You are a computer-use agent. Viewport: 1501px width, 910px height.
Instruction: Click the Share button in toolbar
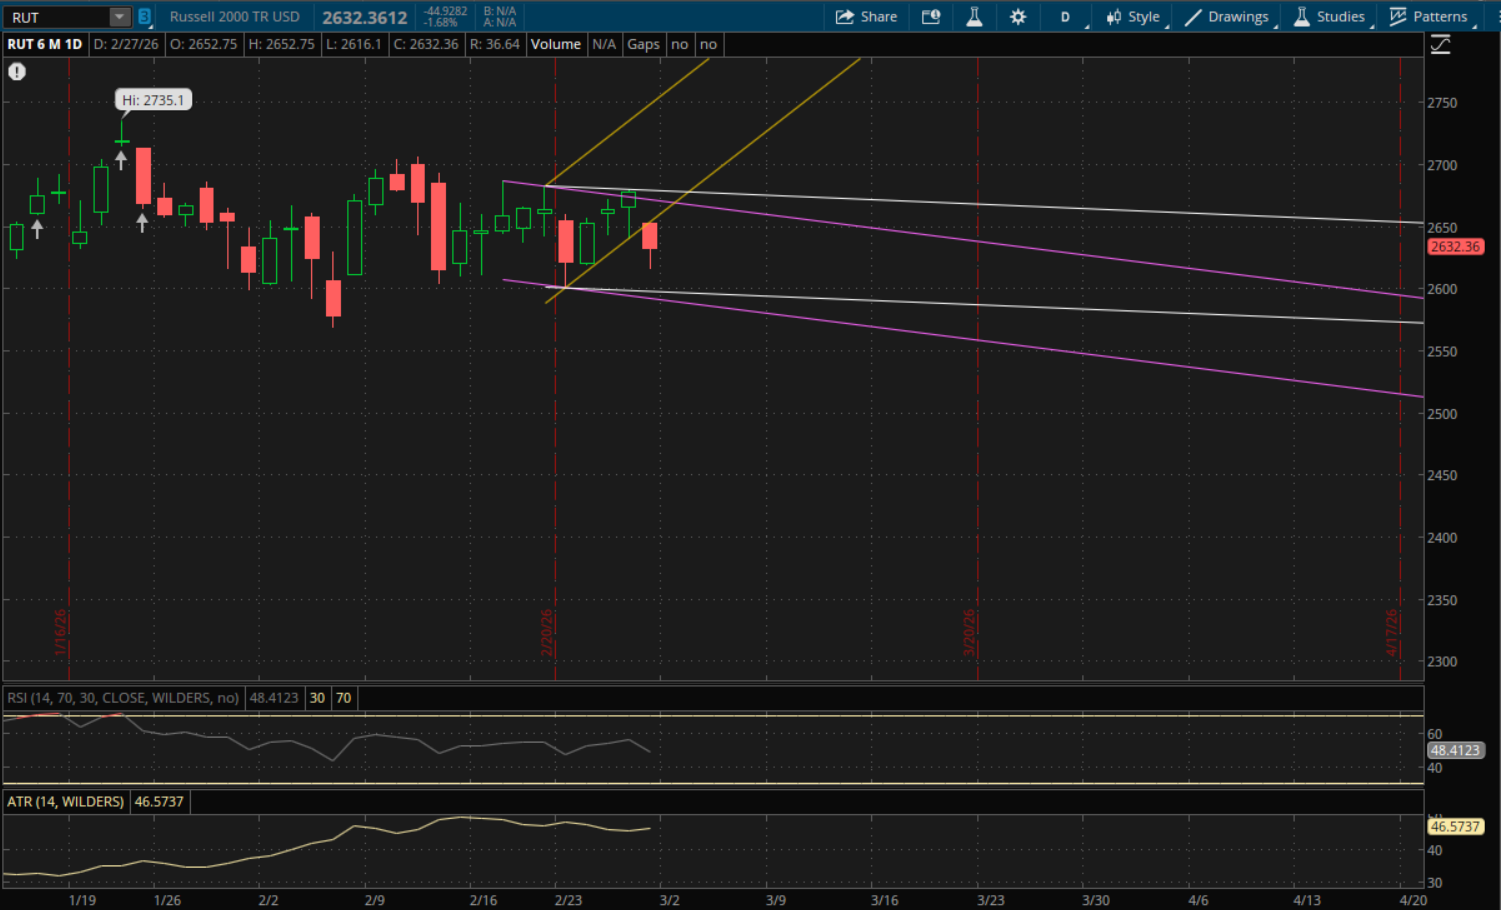coord(866,17)
